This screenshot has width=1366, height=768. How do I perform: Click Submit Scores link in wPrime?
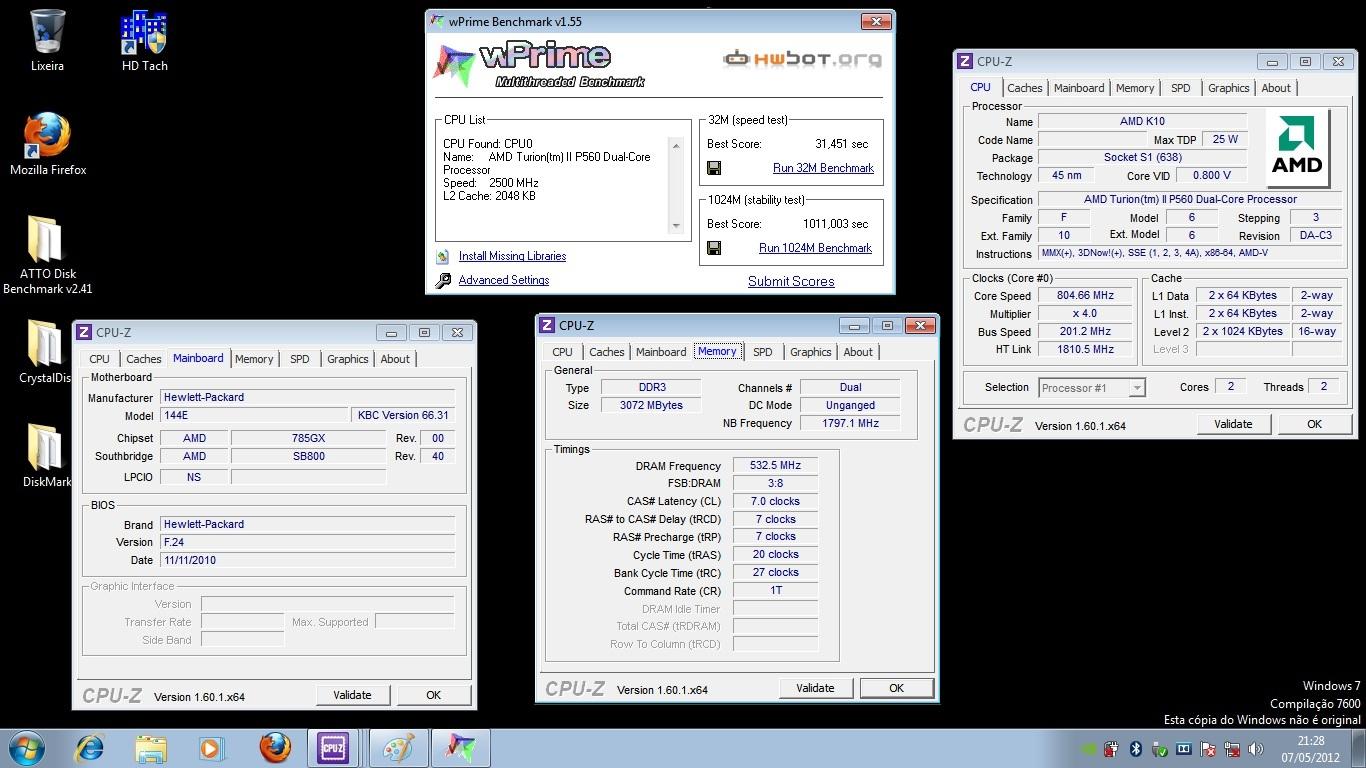click(791, 281)
